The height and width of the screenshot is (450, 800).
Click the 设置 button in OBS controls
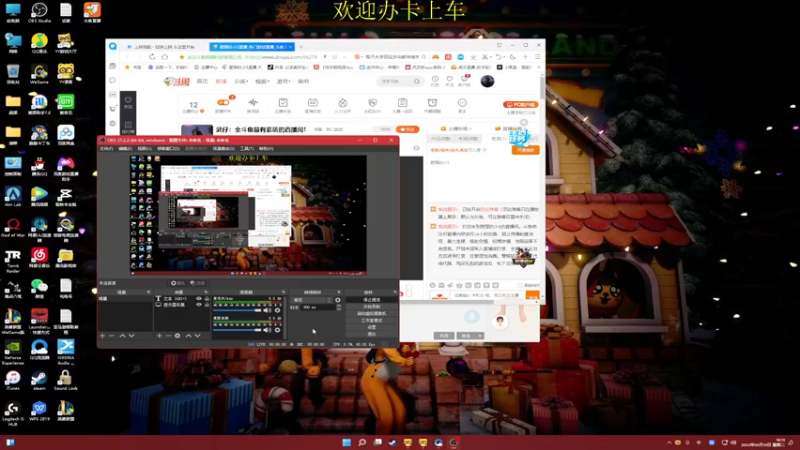pyautogui.click(x=371, y=327)
